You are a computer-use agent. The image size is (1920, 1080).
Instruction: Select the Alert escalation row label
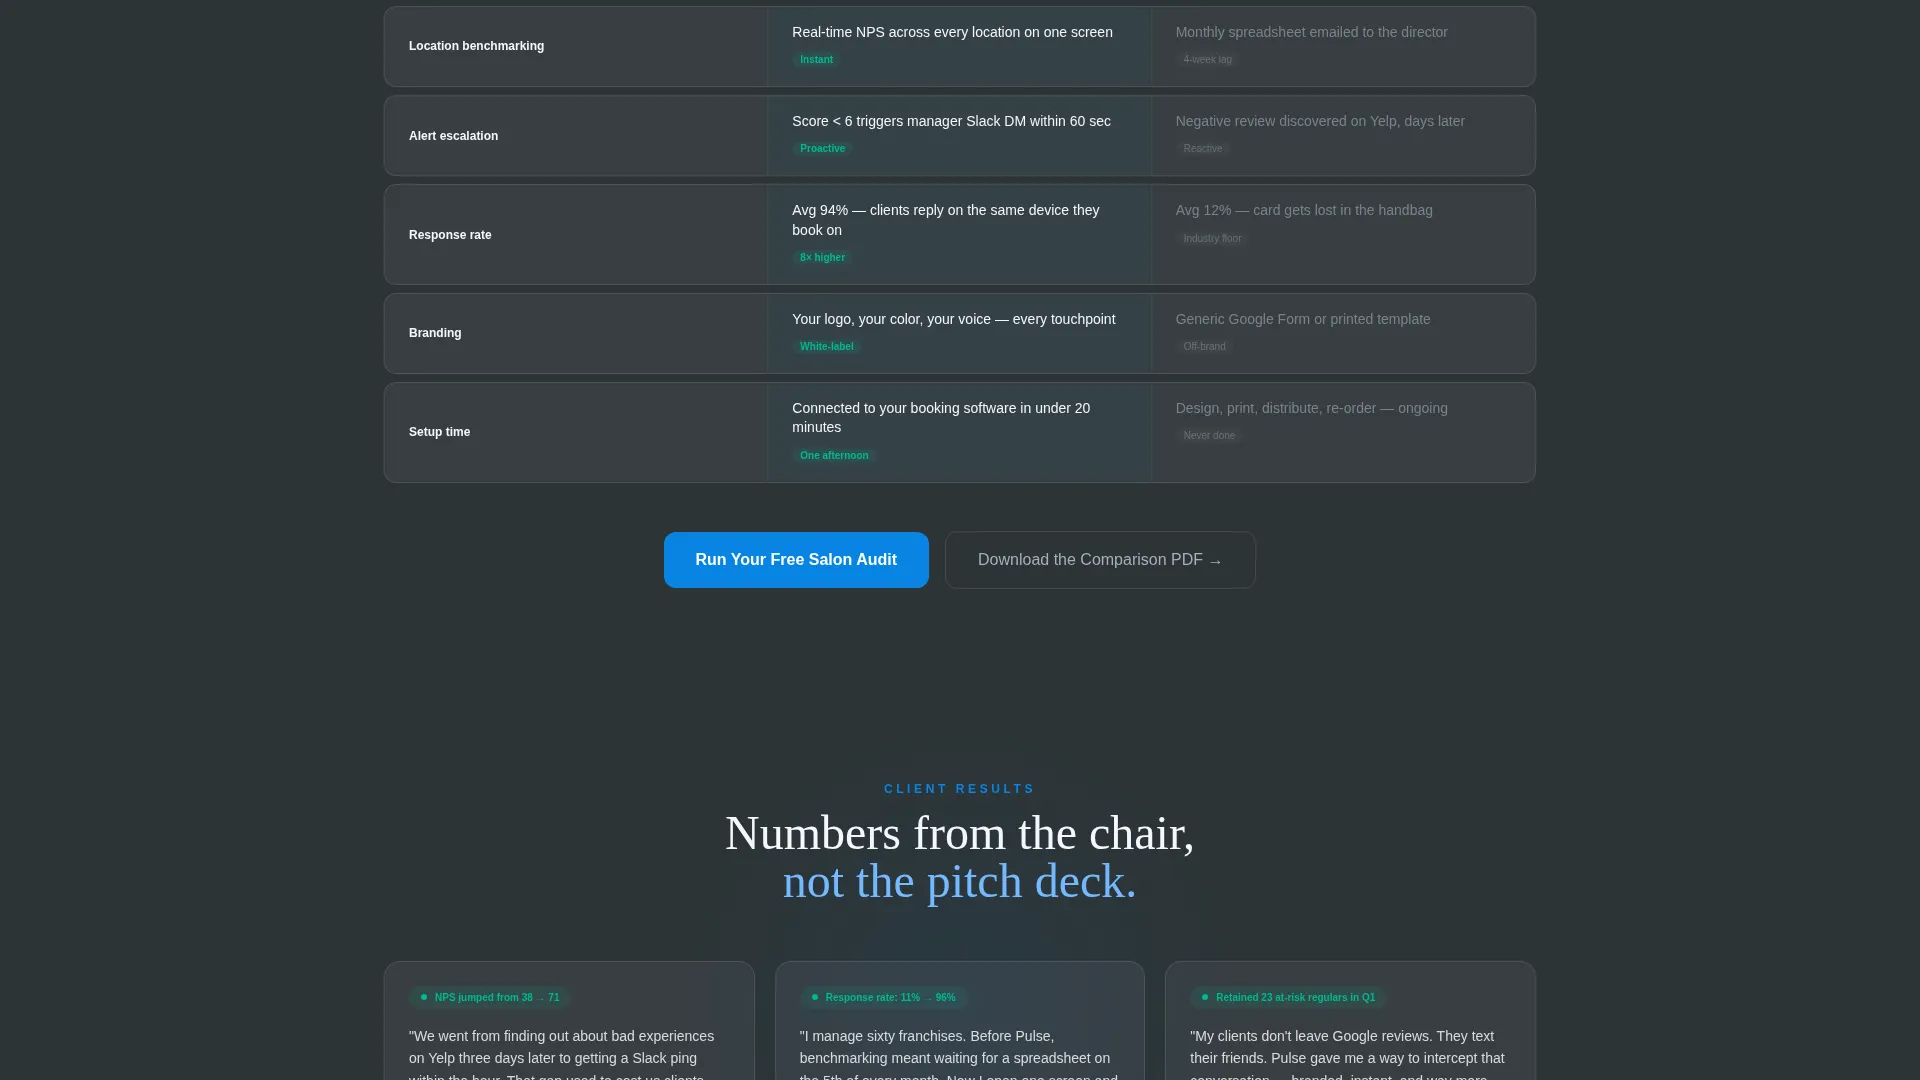(x=453, y=136)
